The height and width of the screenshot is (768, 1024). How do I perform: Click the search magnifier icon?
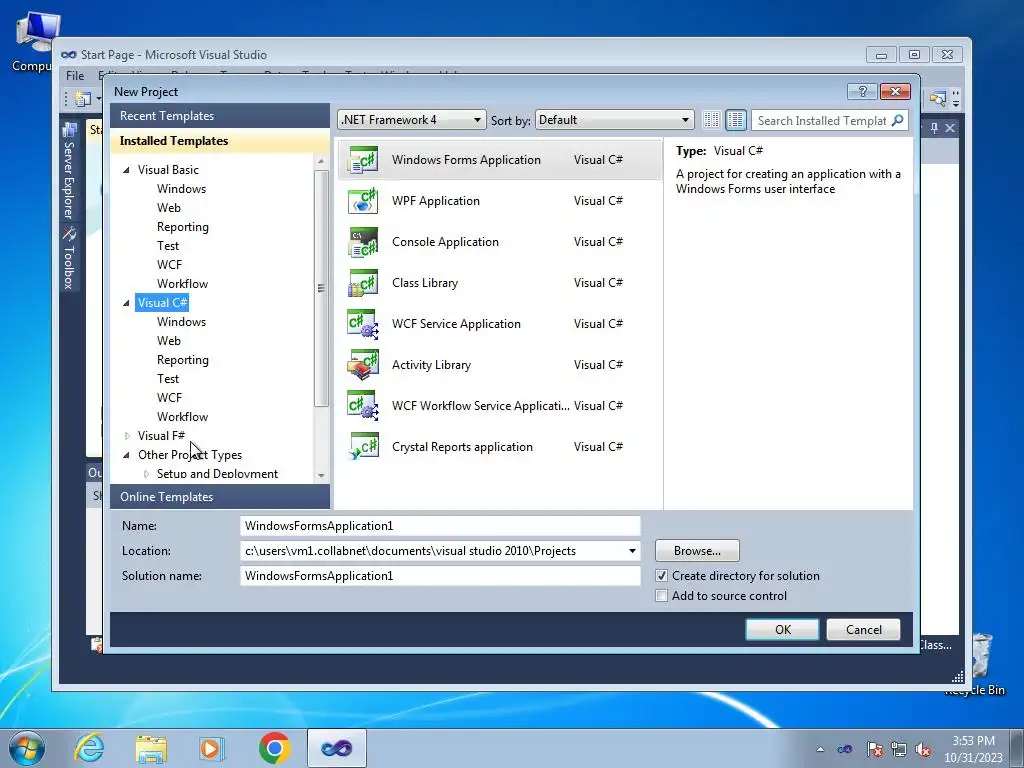898,120
